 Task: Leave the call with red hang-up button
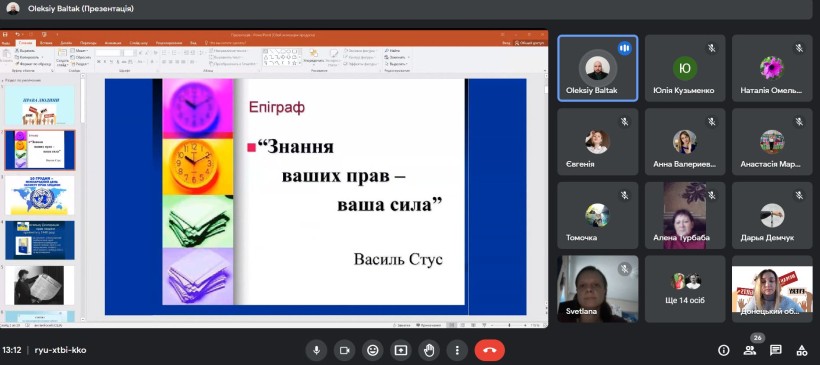(489, 350)
